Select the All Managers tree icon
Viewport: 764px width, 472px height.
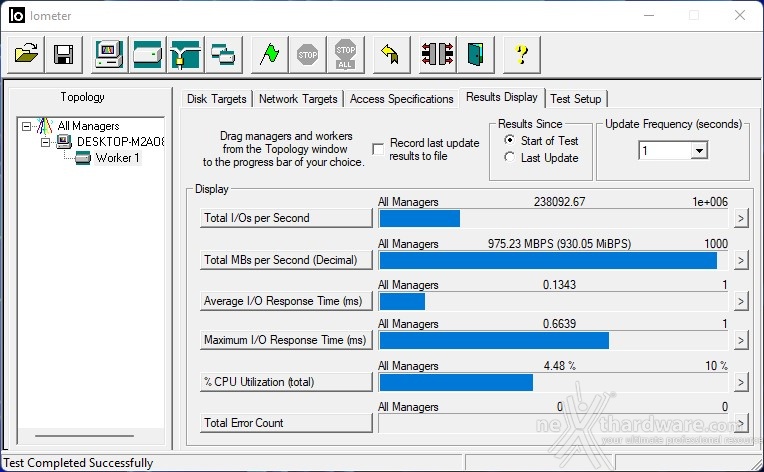click(44, 126)
